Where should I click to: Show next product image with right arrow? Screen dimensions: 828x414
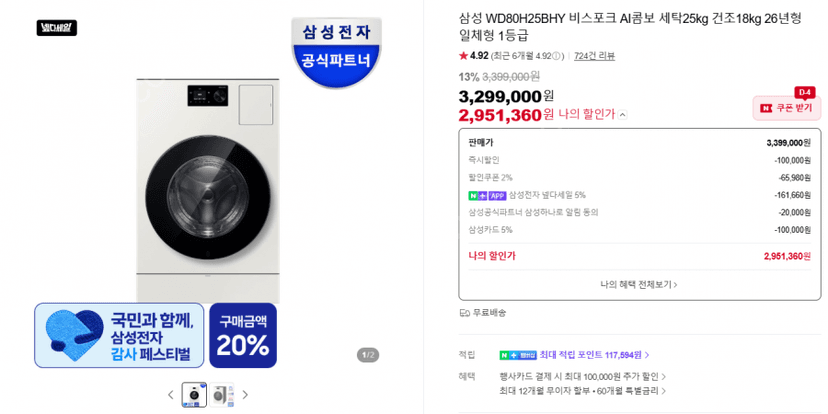[245, 394]
